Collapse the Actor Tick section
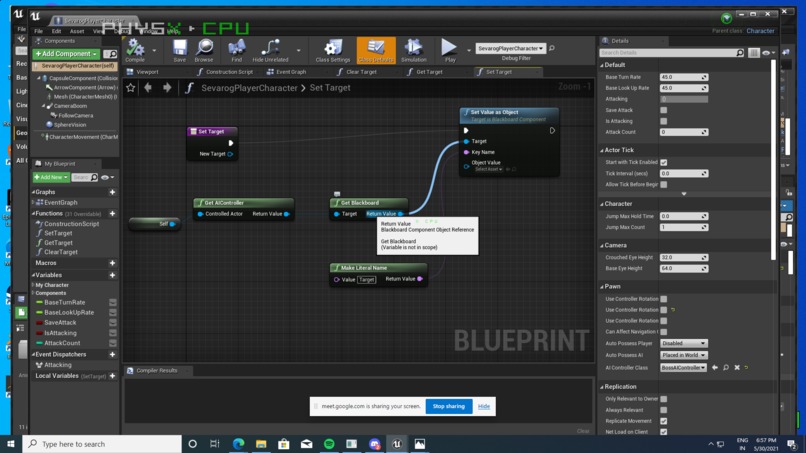Screen dimensions: 806x453 tap(602, 150)
